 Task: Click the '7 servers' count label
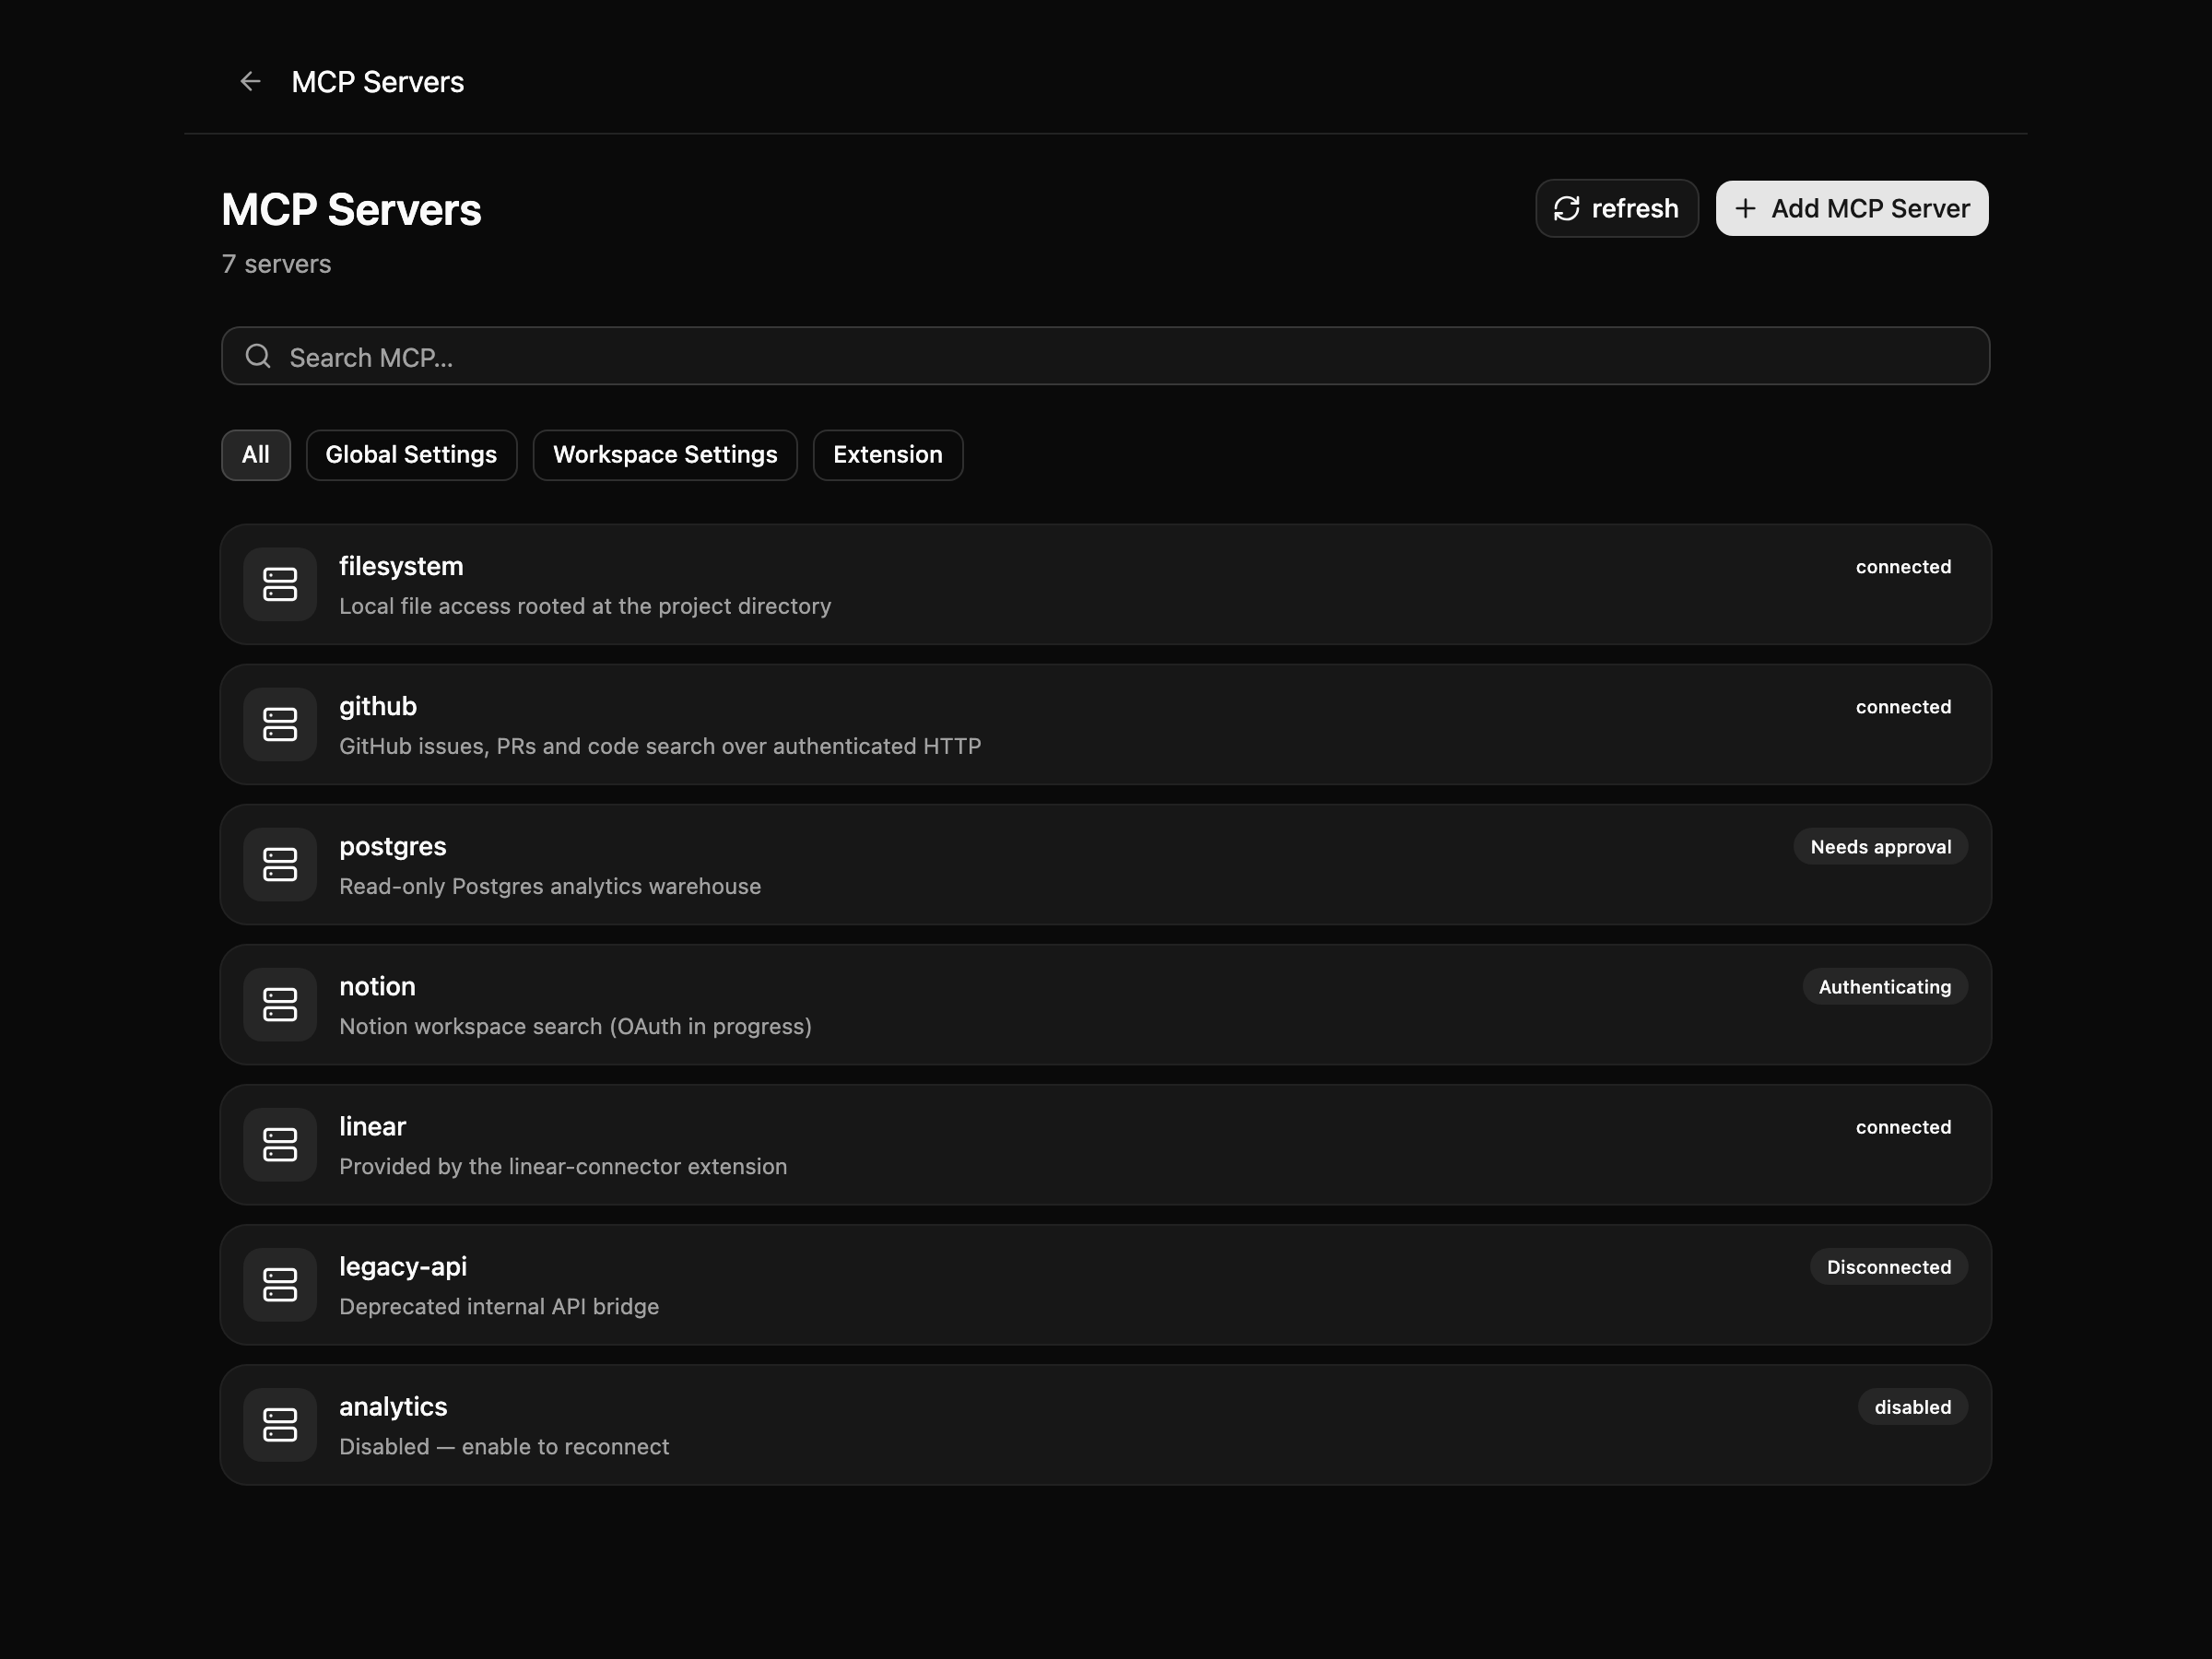[x=276, y=264]
